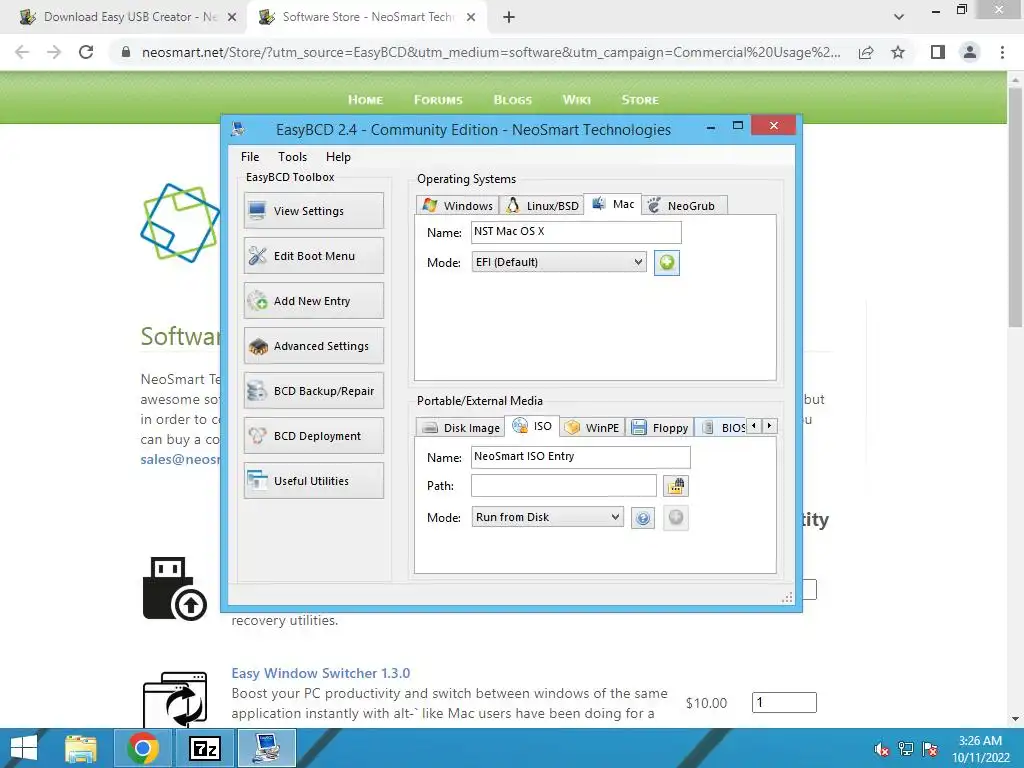This screenshot has height=768, width=1024.
Task: Switch to the NeoGrub tab
Action: click(684, 206)
